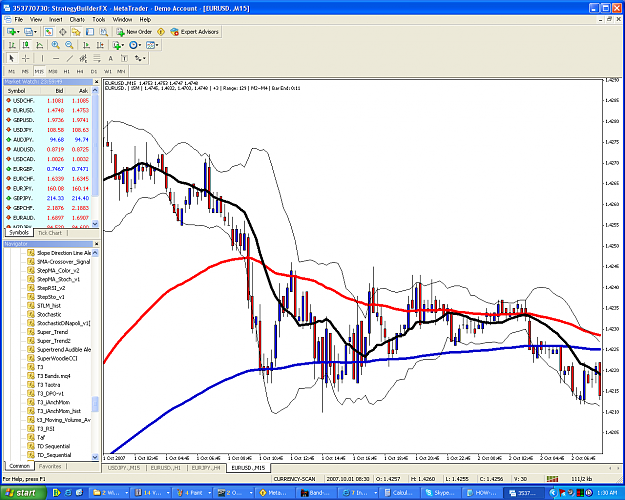Open the MetaEditor yellow diamond icon
The height and width of the screenshot is (500, 625).
click(161, 31)
